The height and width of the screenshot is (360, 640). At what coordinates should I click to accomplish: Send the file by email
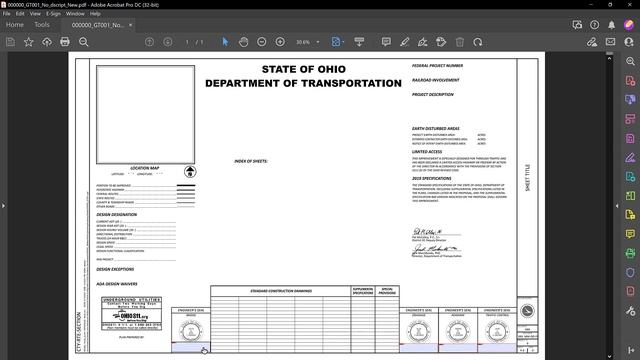point(610,42)
